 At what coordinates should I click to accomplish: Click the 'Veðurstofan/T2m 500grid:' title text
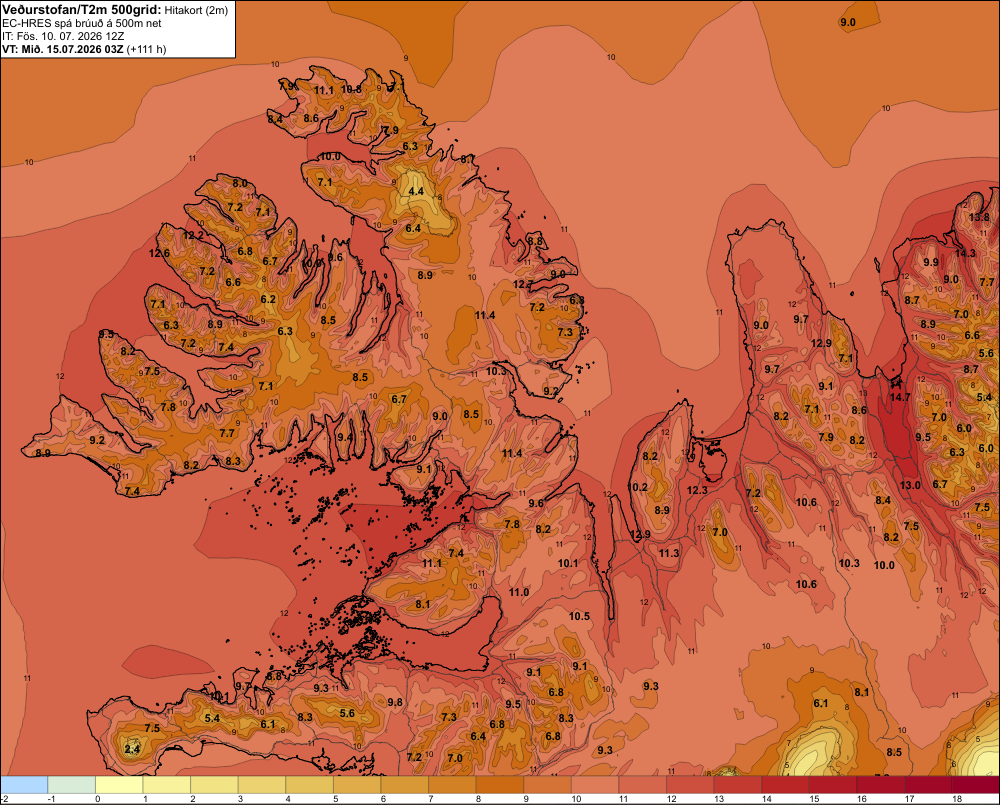pos(82,10)
